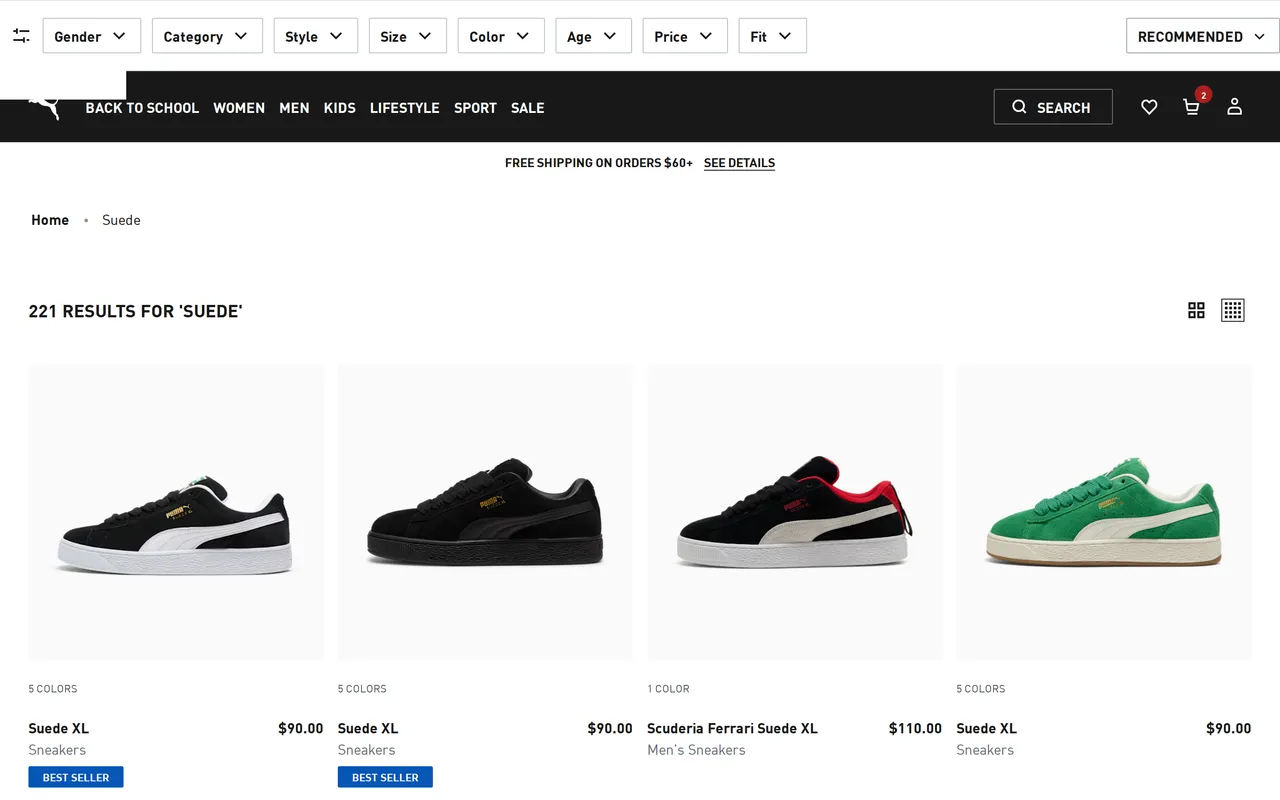Open the Age filter dropdown
The height and width of the screenshot is (800, 1280).
593,36
